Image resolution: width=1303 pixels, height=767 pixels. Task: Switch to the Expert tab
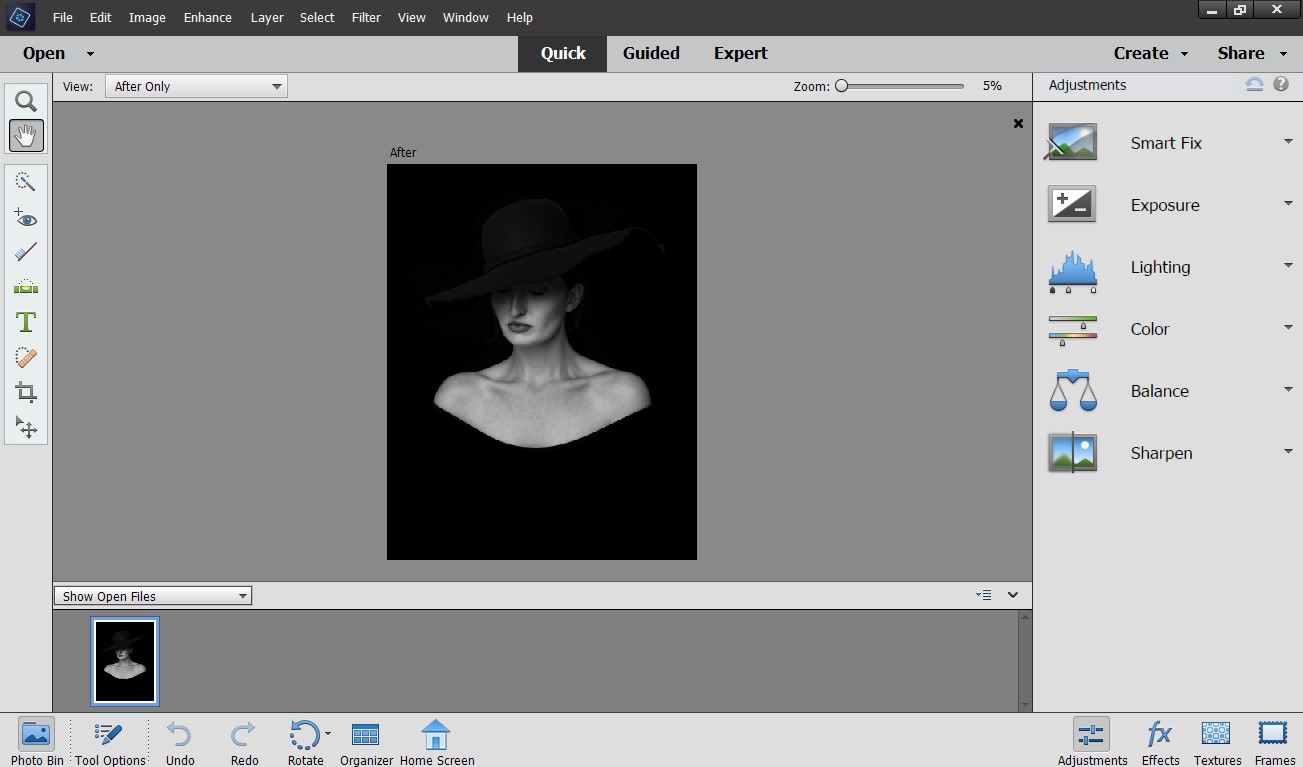point(740,53)
